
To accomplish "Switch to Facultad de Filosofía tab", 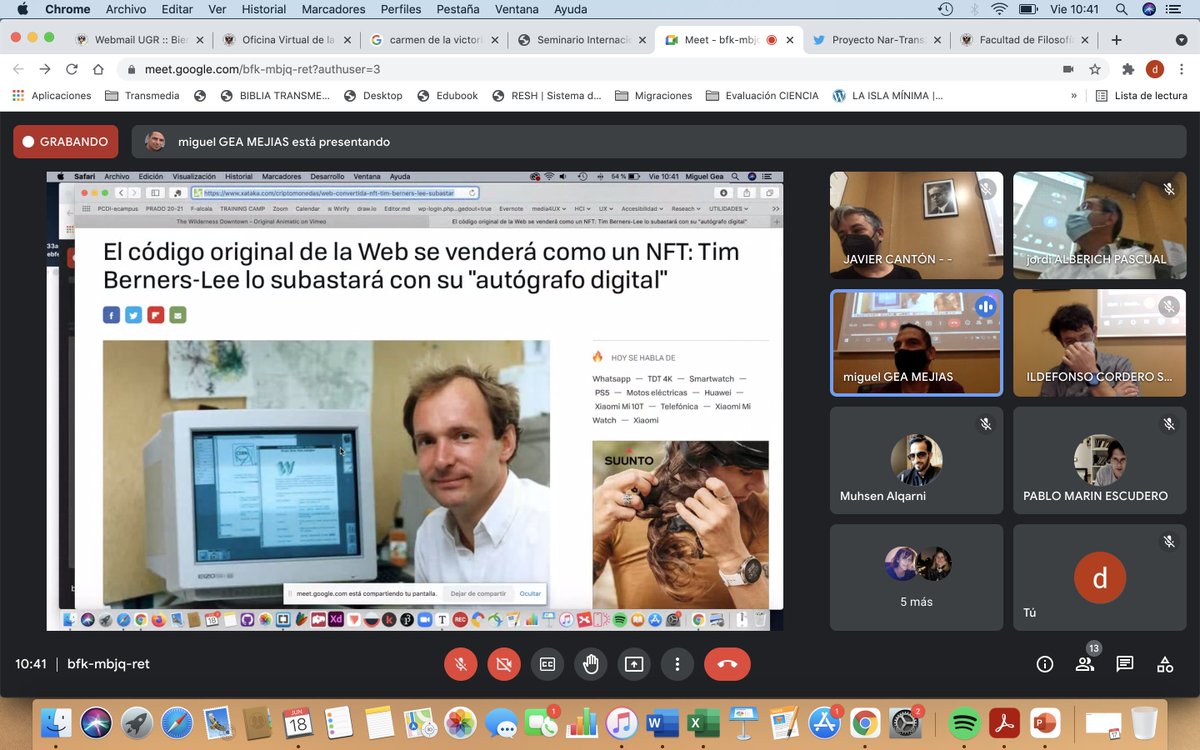I will (x=1024, y=40).
